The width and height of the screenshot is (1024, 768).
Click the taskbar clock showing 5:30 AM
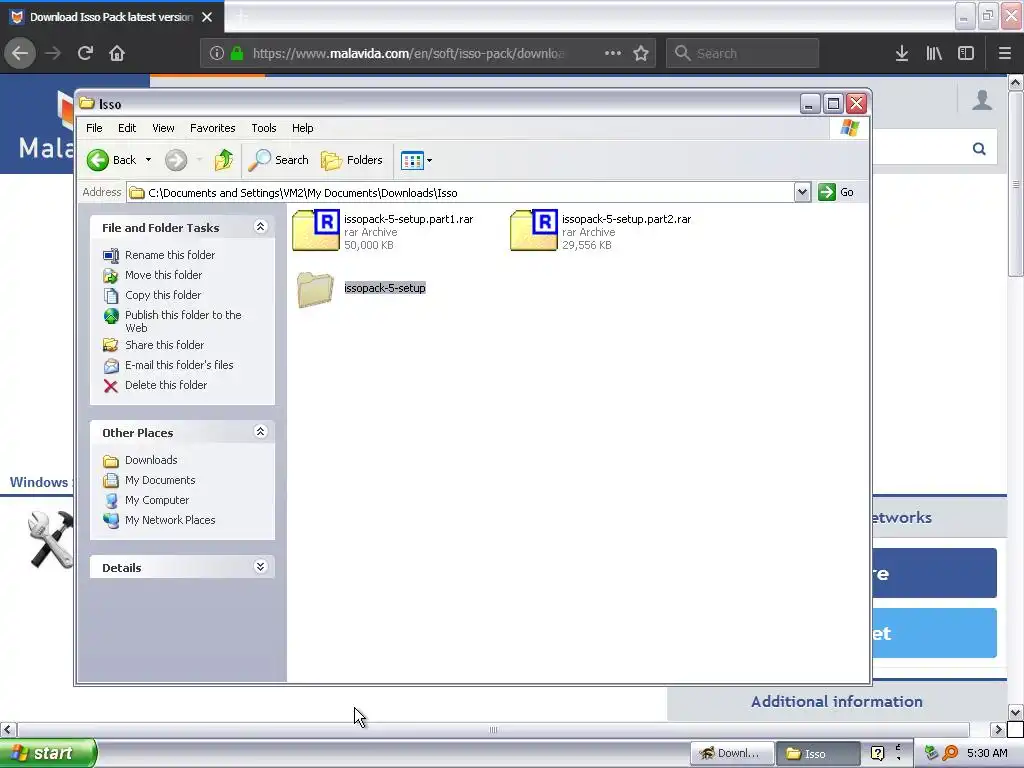pos(987,754)
